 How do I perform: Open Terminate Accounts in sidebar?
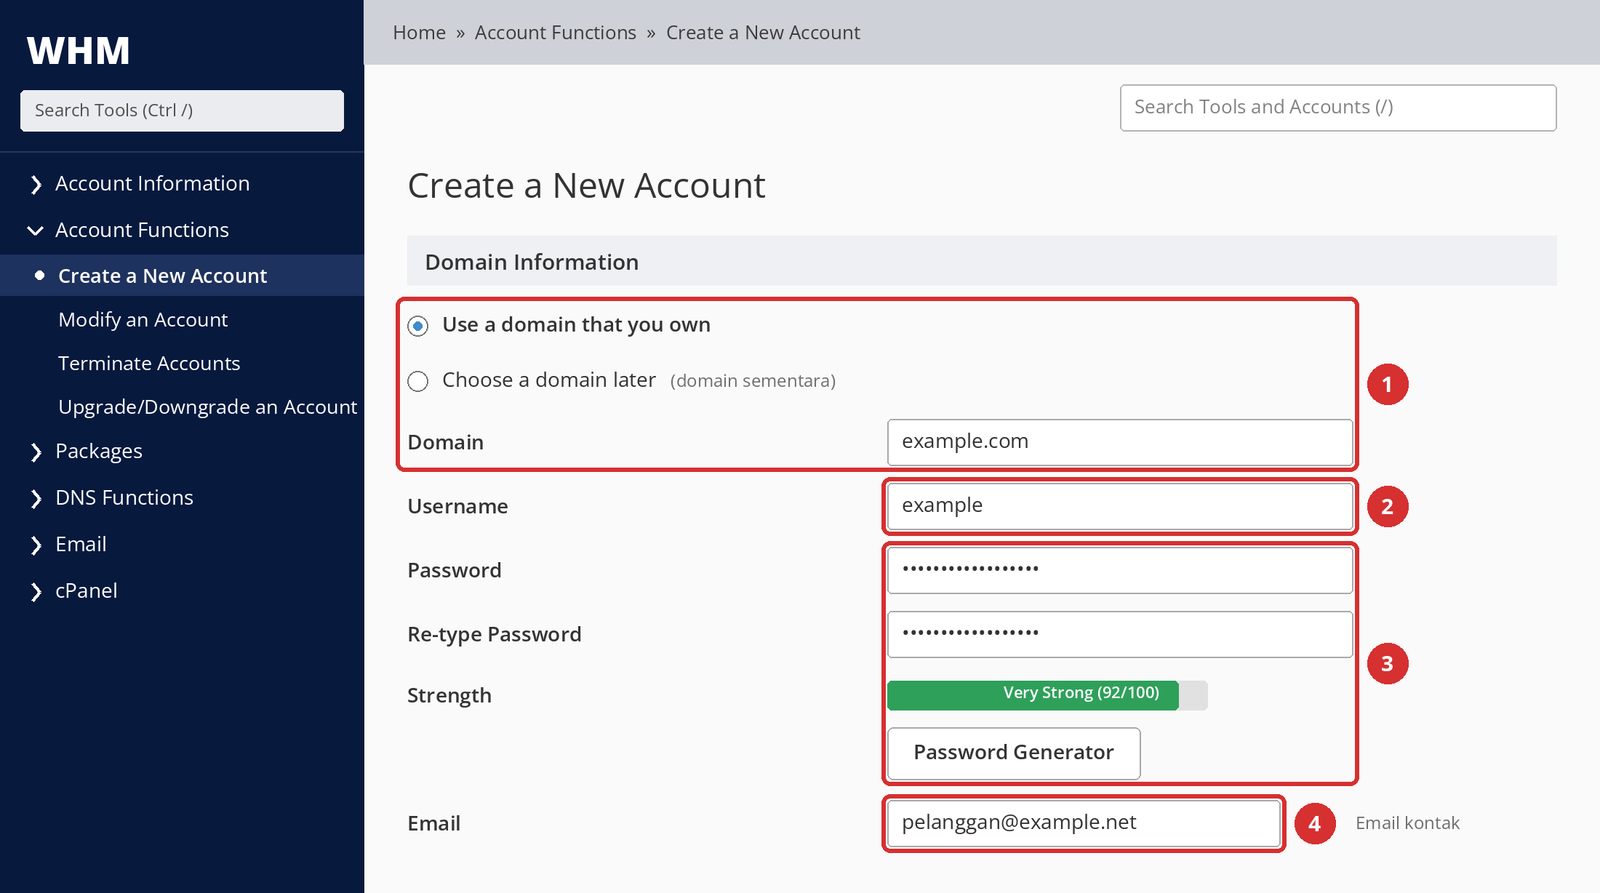tap(149, 364)
